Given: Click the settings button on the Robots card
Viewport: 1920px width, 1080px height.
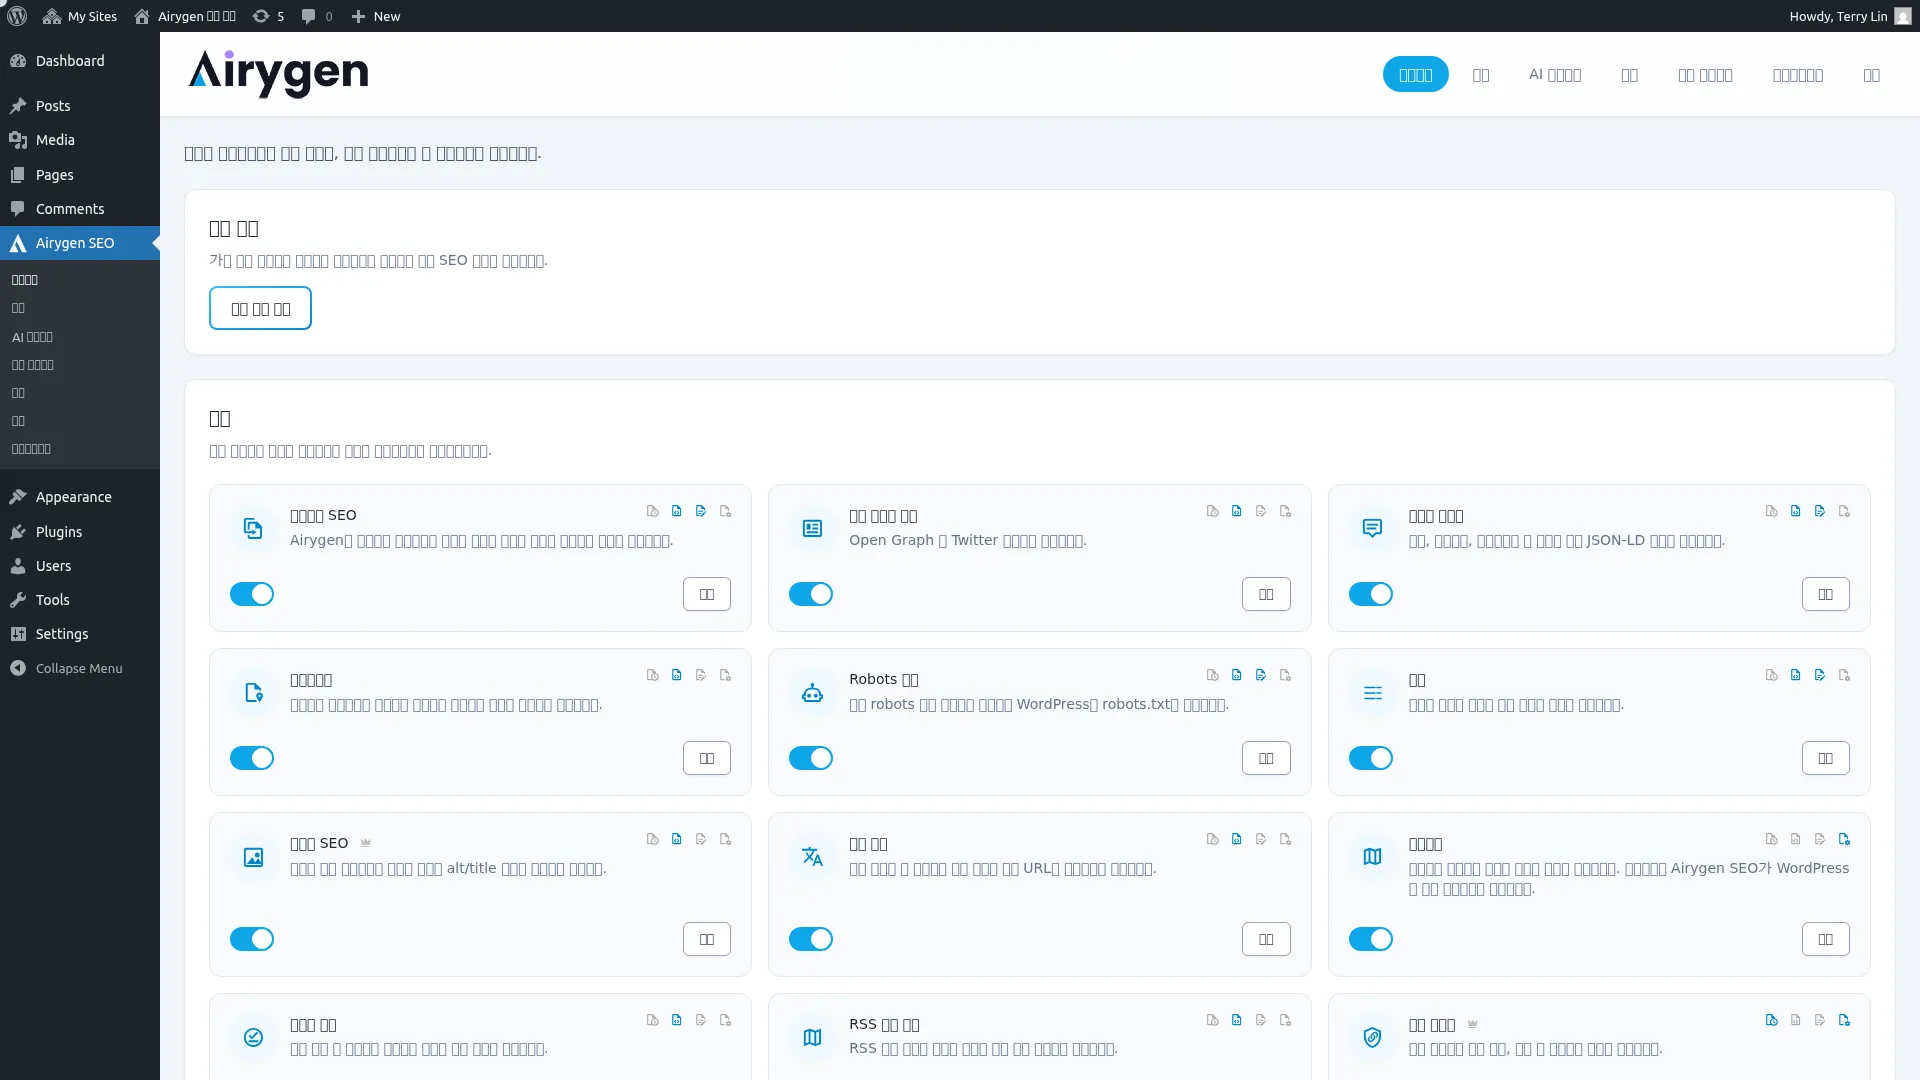Looking at the screenshot, I should [x=1266, y=758].
